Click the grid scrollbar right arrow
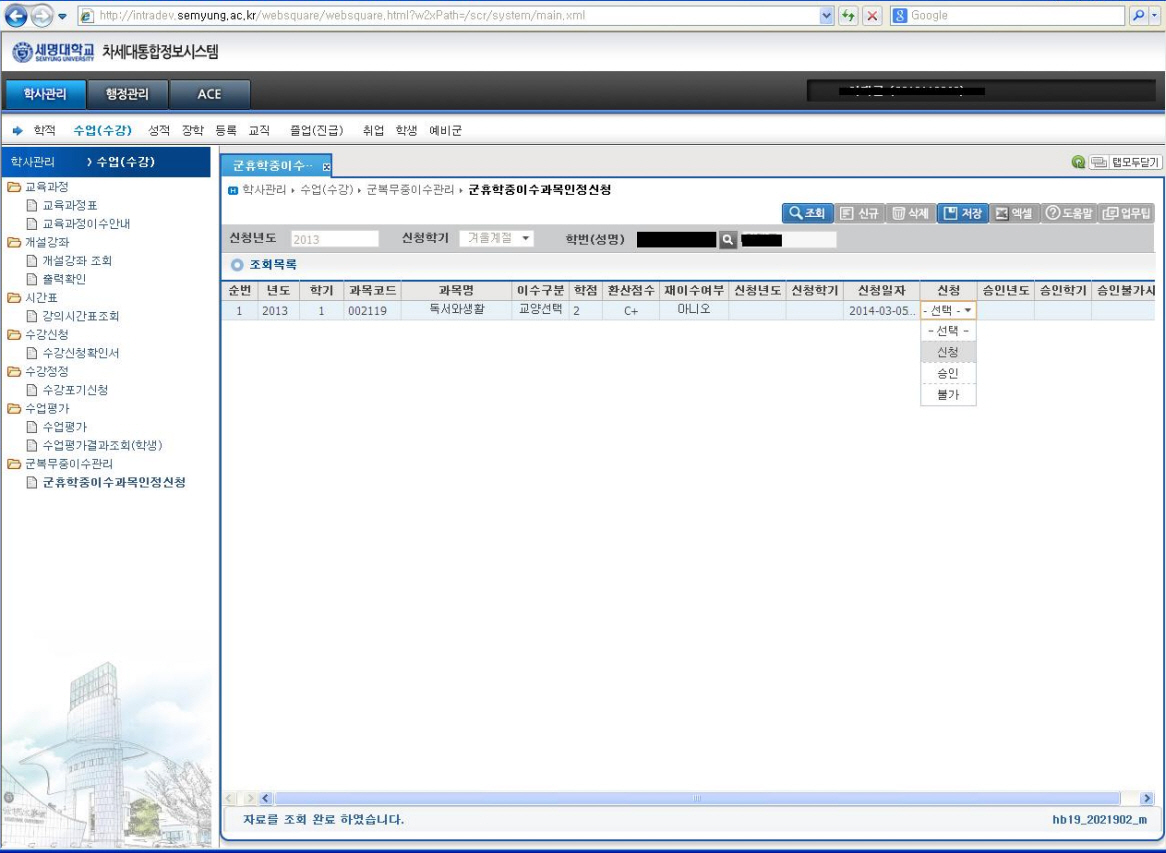The image size is (1166, 853). [x=1147, y=799]
